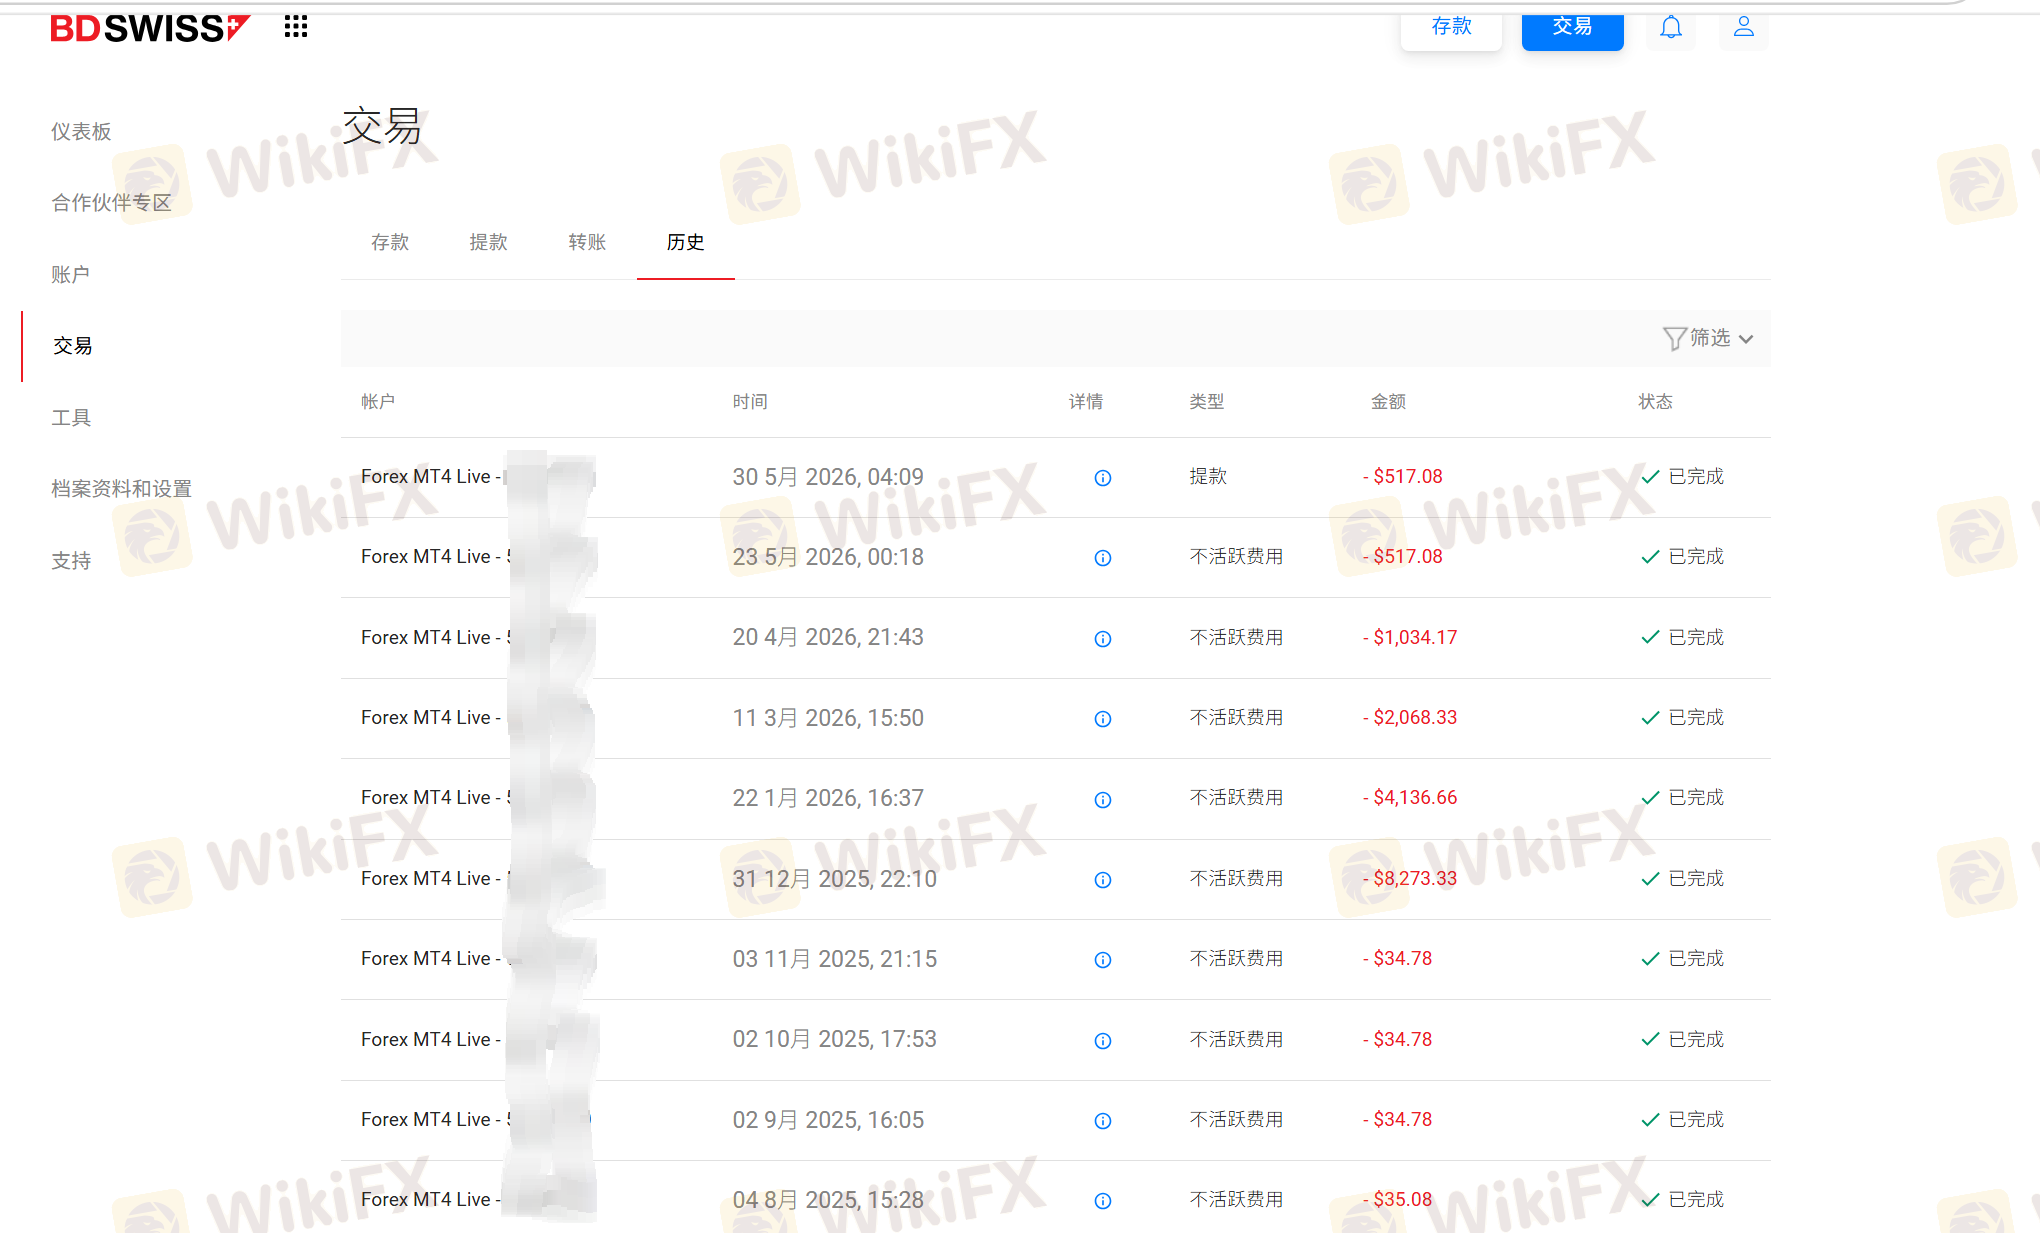Click the 金额 column header
Image resolution: width=2040 pixels, height=1233 pixels.
click(1388, 402)
